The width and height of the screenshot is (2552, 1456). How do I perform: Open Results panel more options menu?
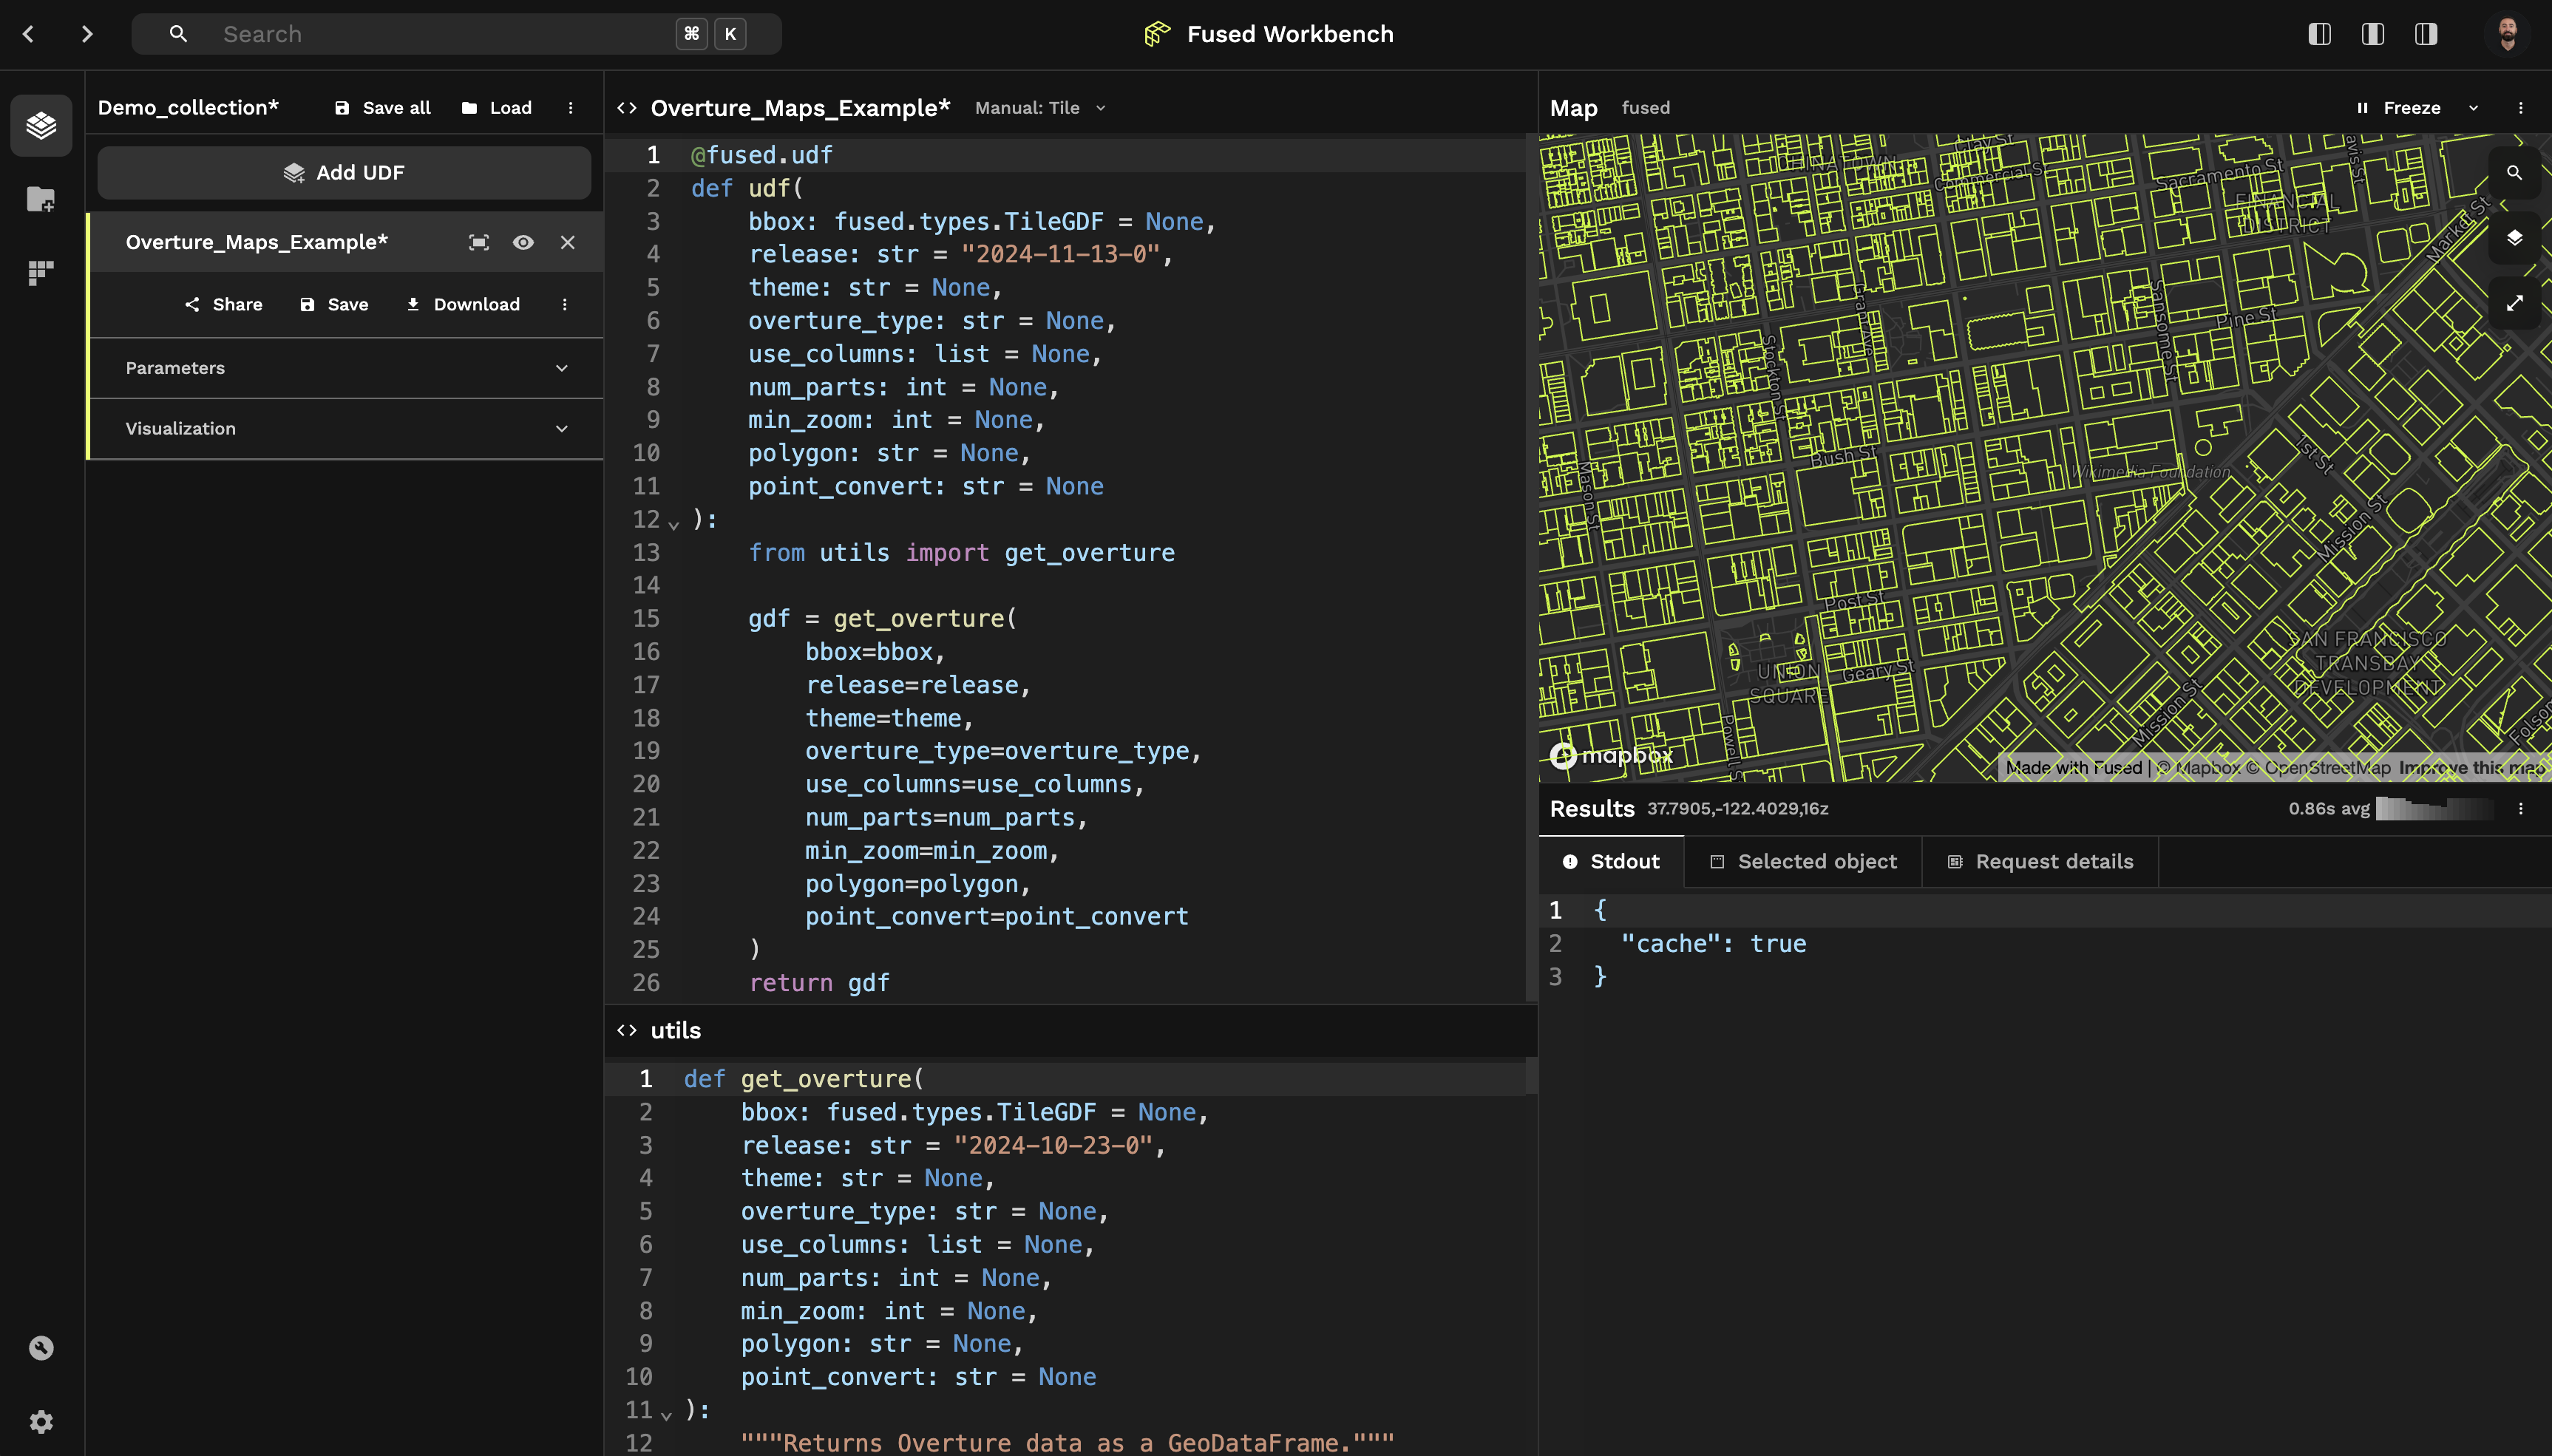click(2521, 808)
